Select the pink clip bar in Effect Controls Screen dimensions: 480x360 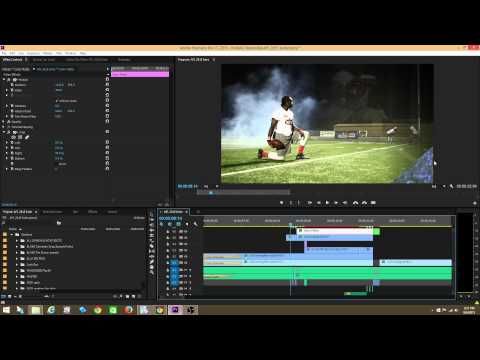point(140,74)
